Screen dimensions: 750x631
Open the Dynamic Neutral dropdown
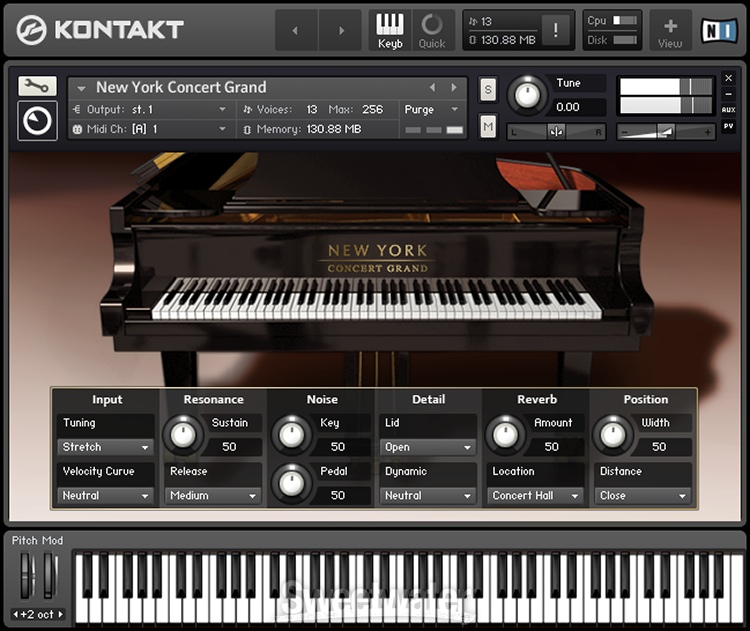pyautogui.click(x=428, y=496)
